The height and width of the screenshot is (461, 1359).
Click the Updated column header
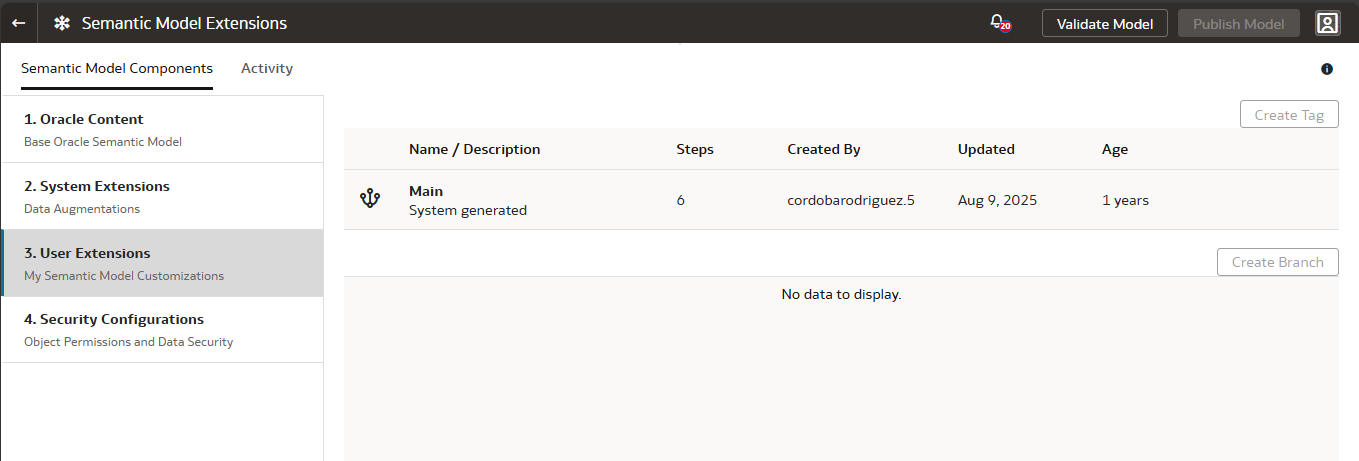[x=986, y=149]
